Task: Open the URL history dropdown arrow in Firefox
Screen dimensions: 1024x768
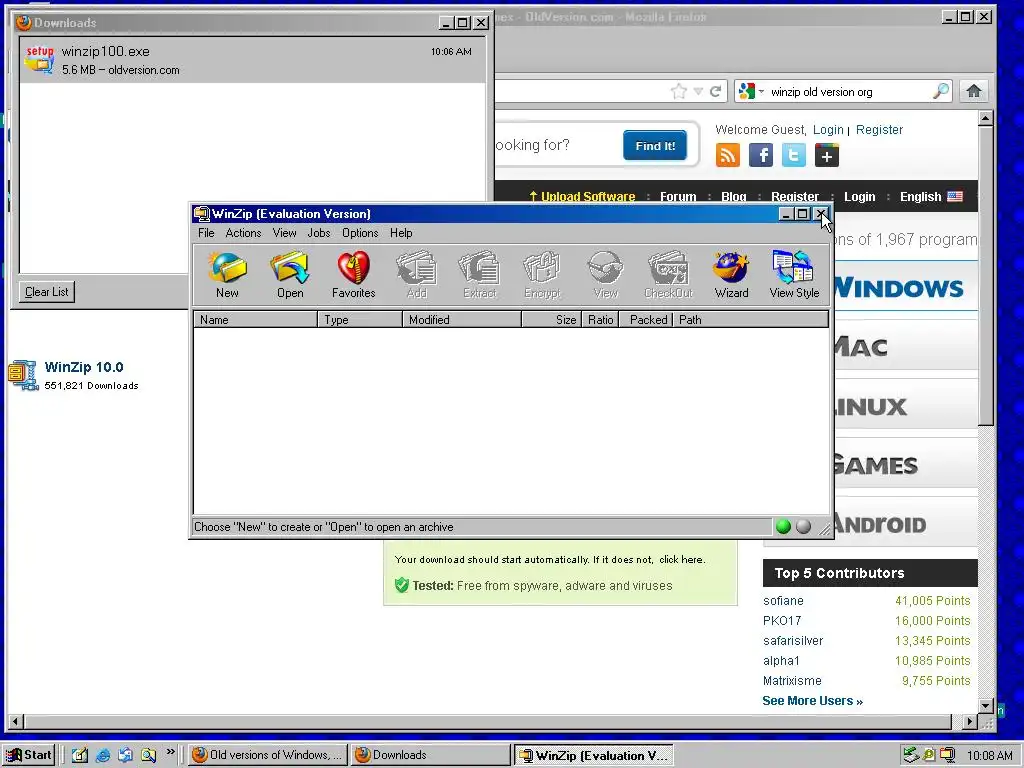Action: 698,91
